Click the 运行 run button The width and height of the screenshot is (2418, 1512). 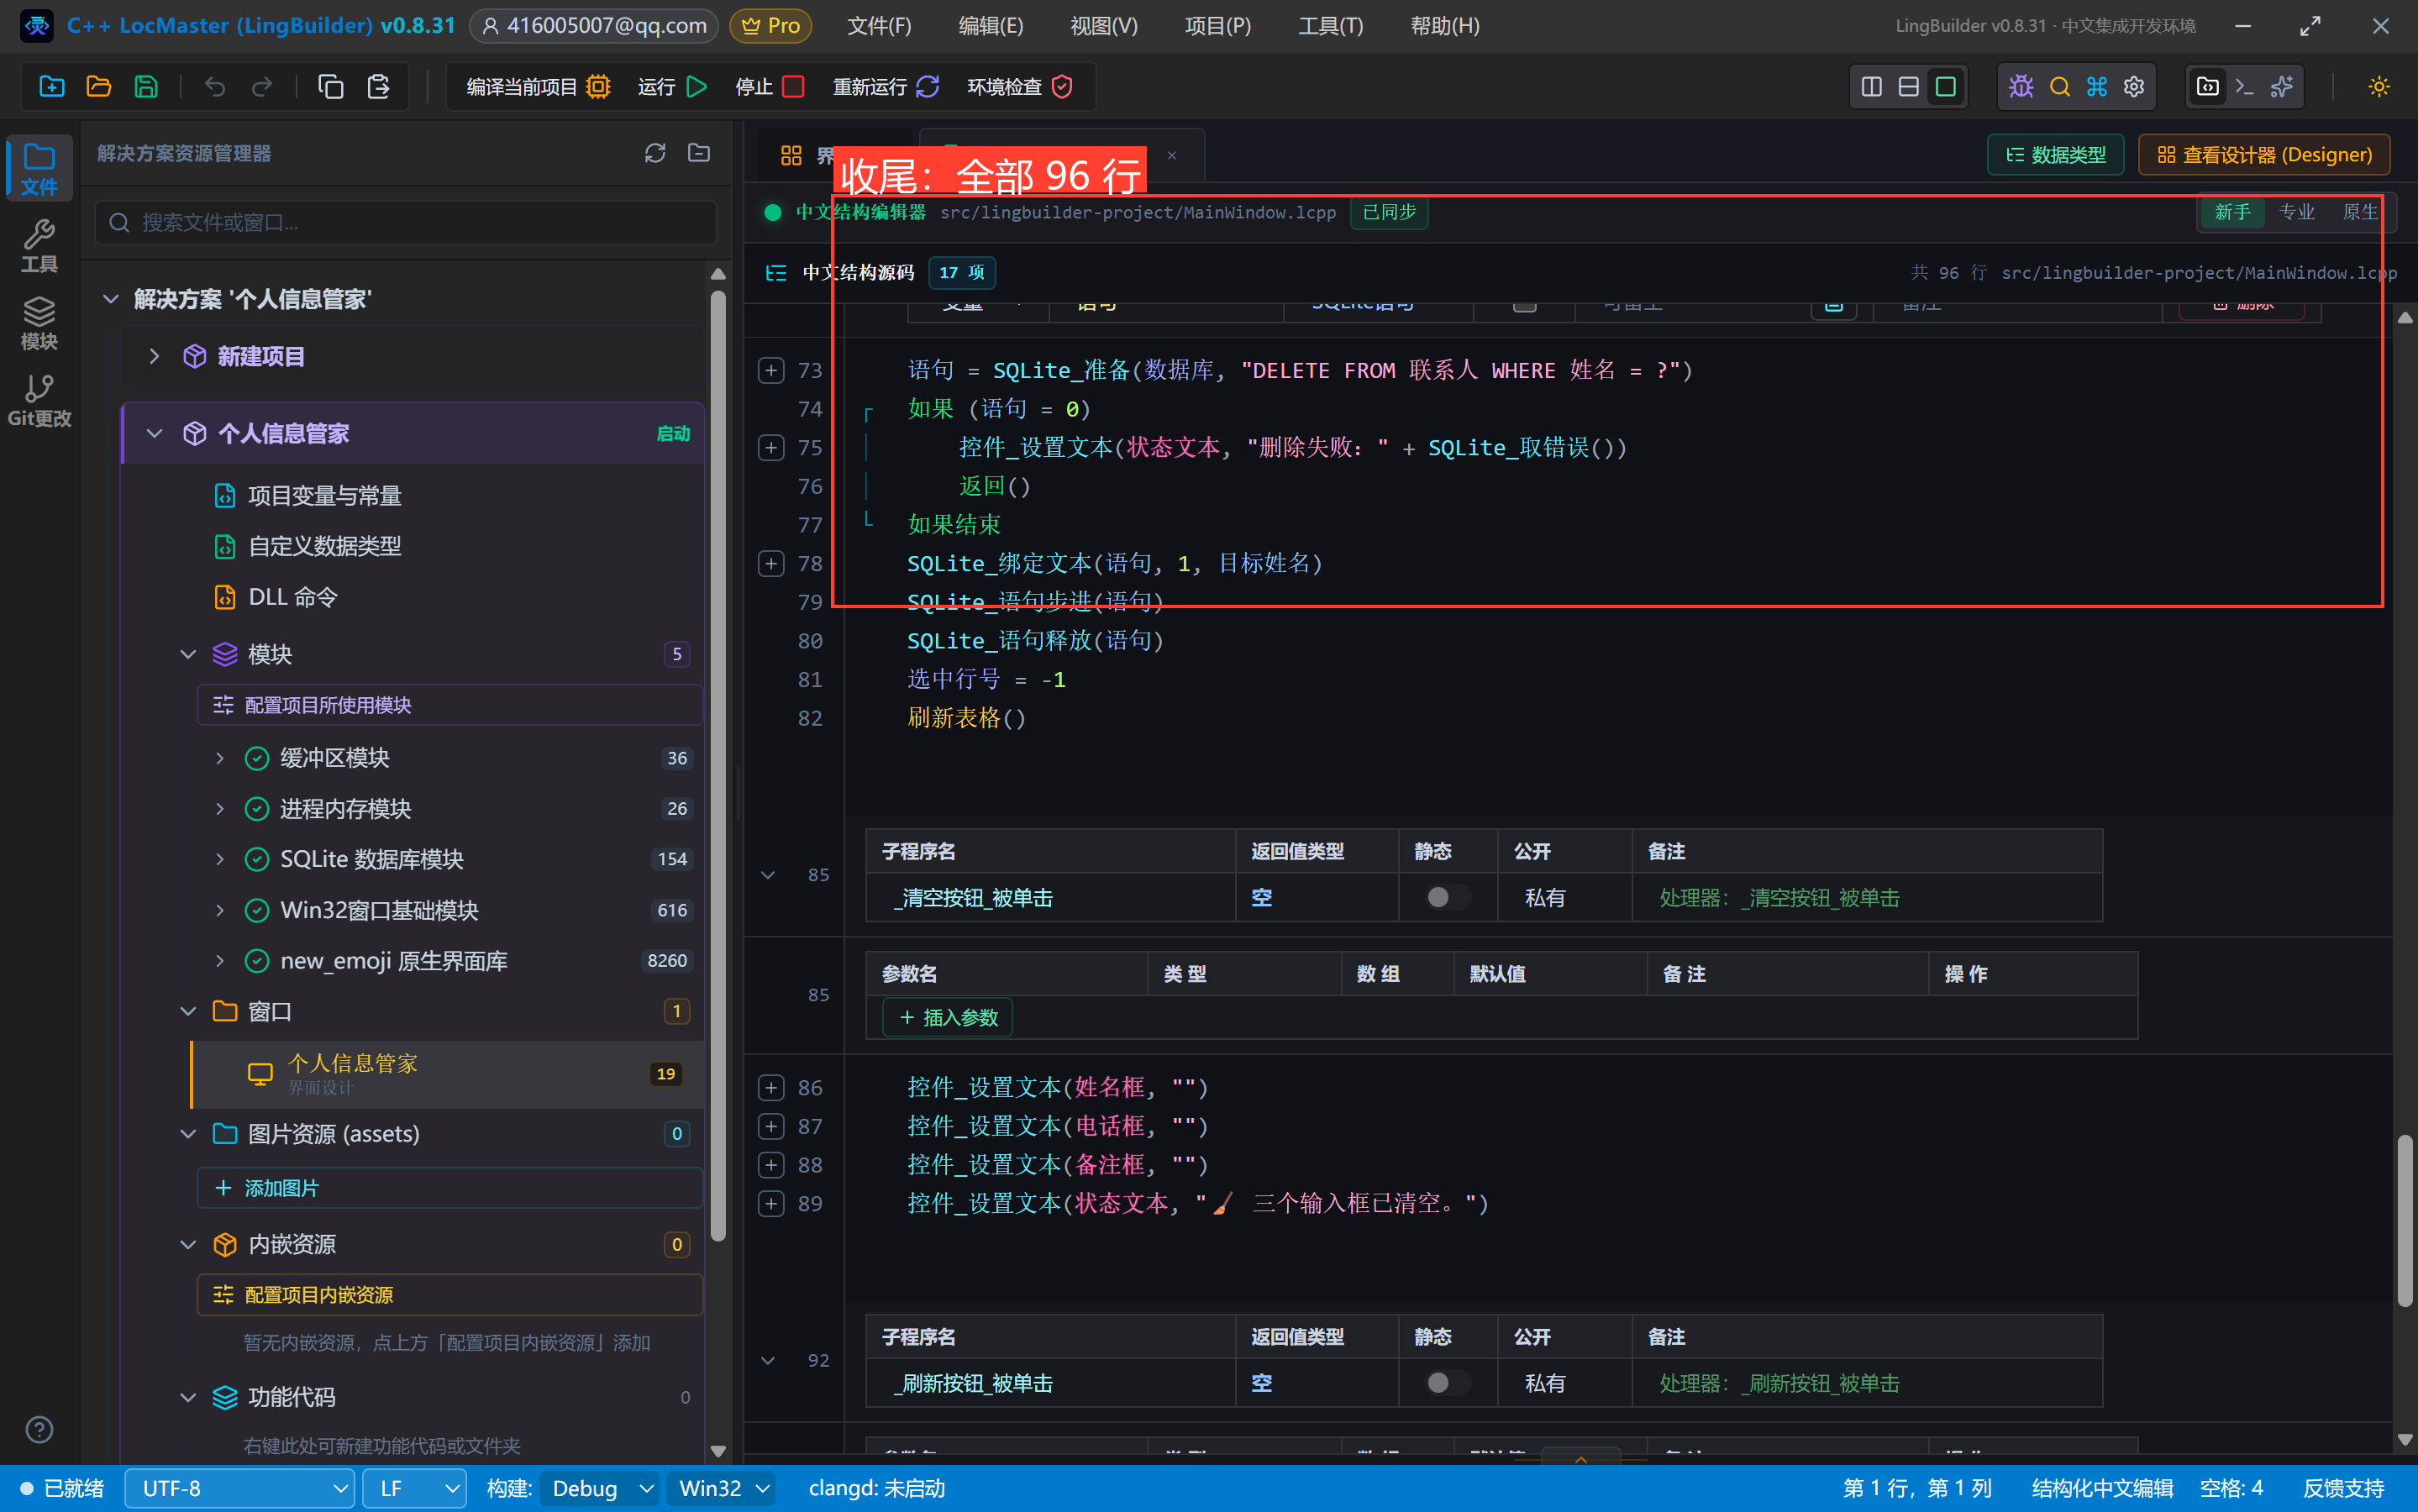pos(672,87)
